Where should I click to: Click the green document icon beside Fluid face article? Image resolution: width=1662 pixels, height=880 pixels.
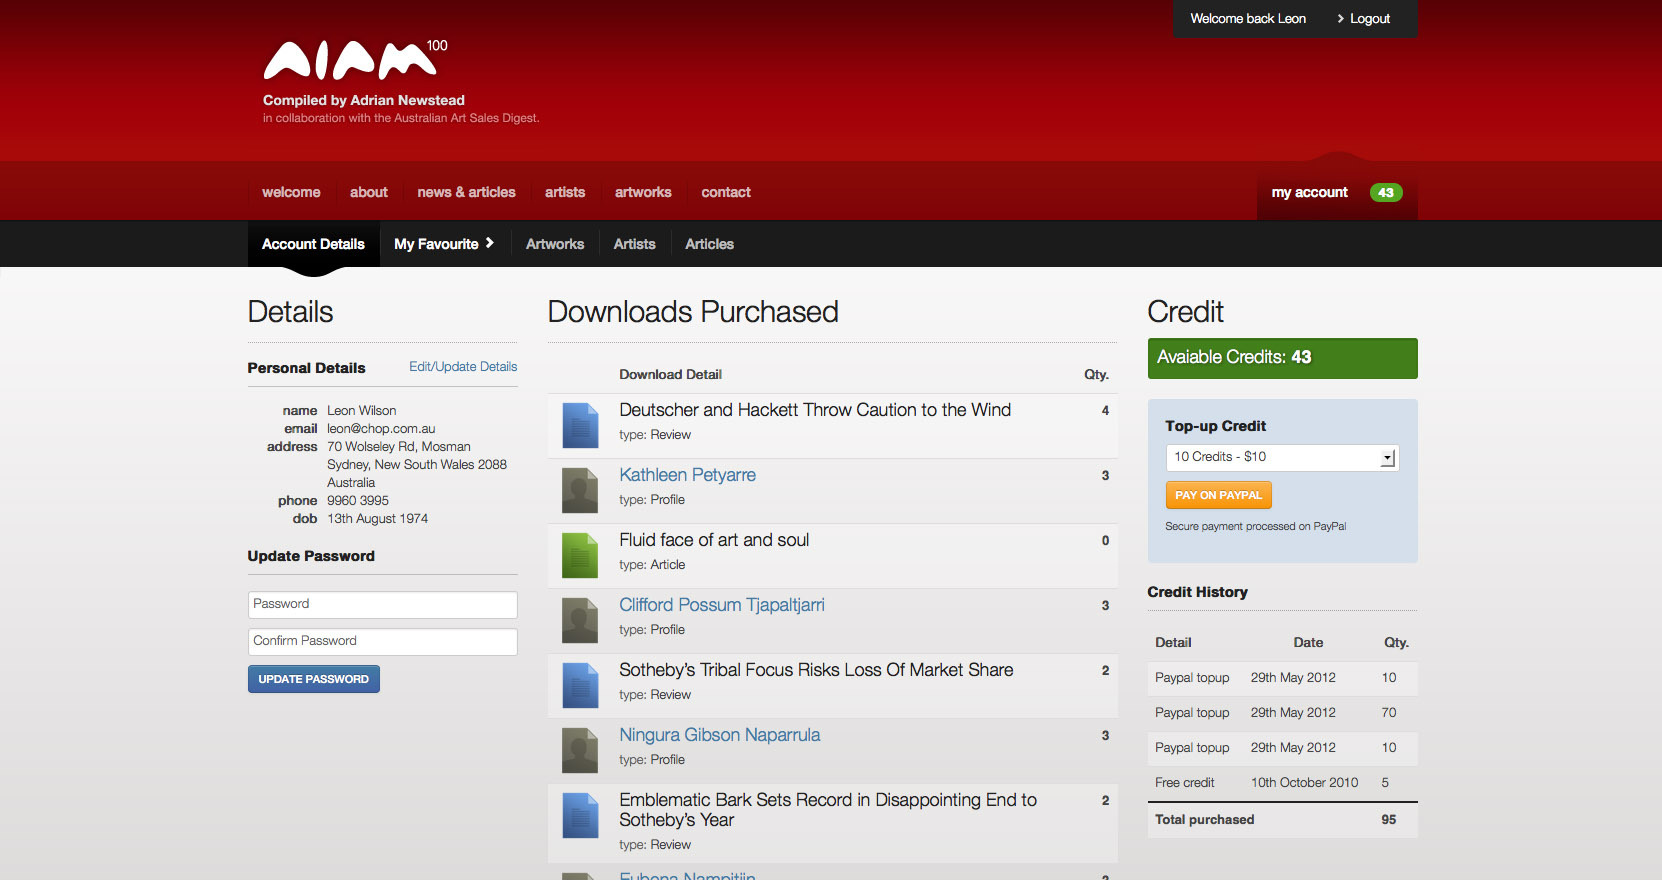[x=580, y=555]
